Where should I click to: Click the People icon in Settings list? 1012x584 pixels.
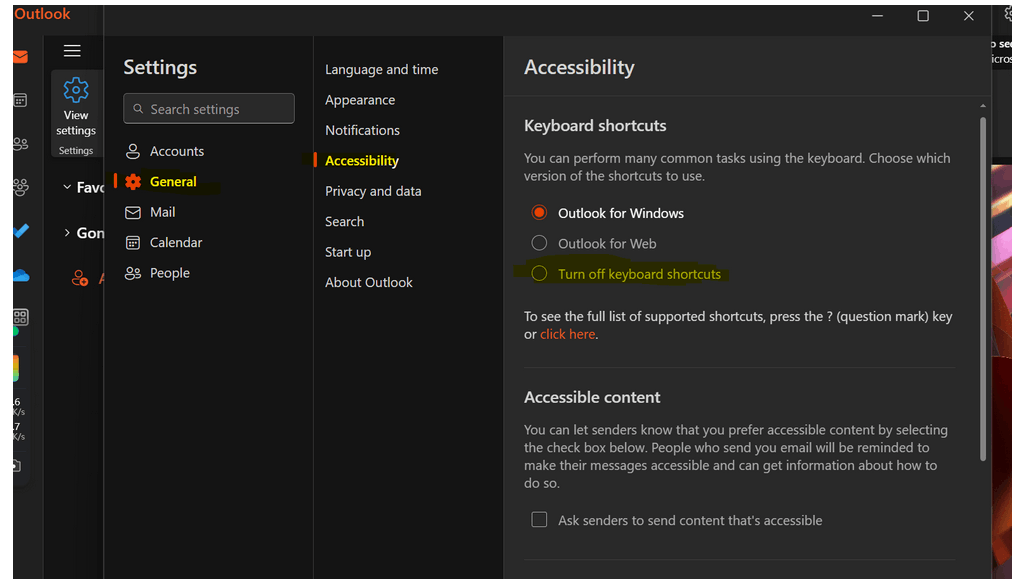(x=133, y=273)
